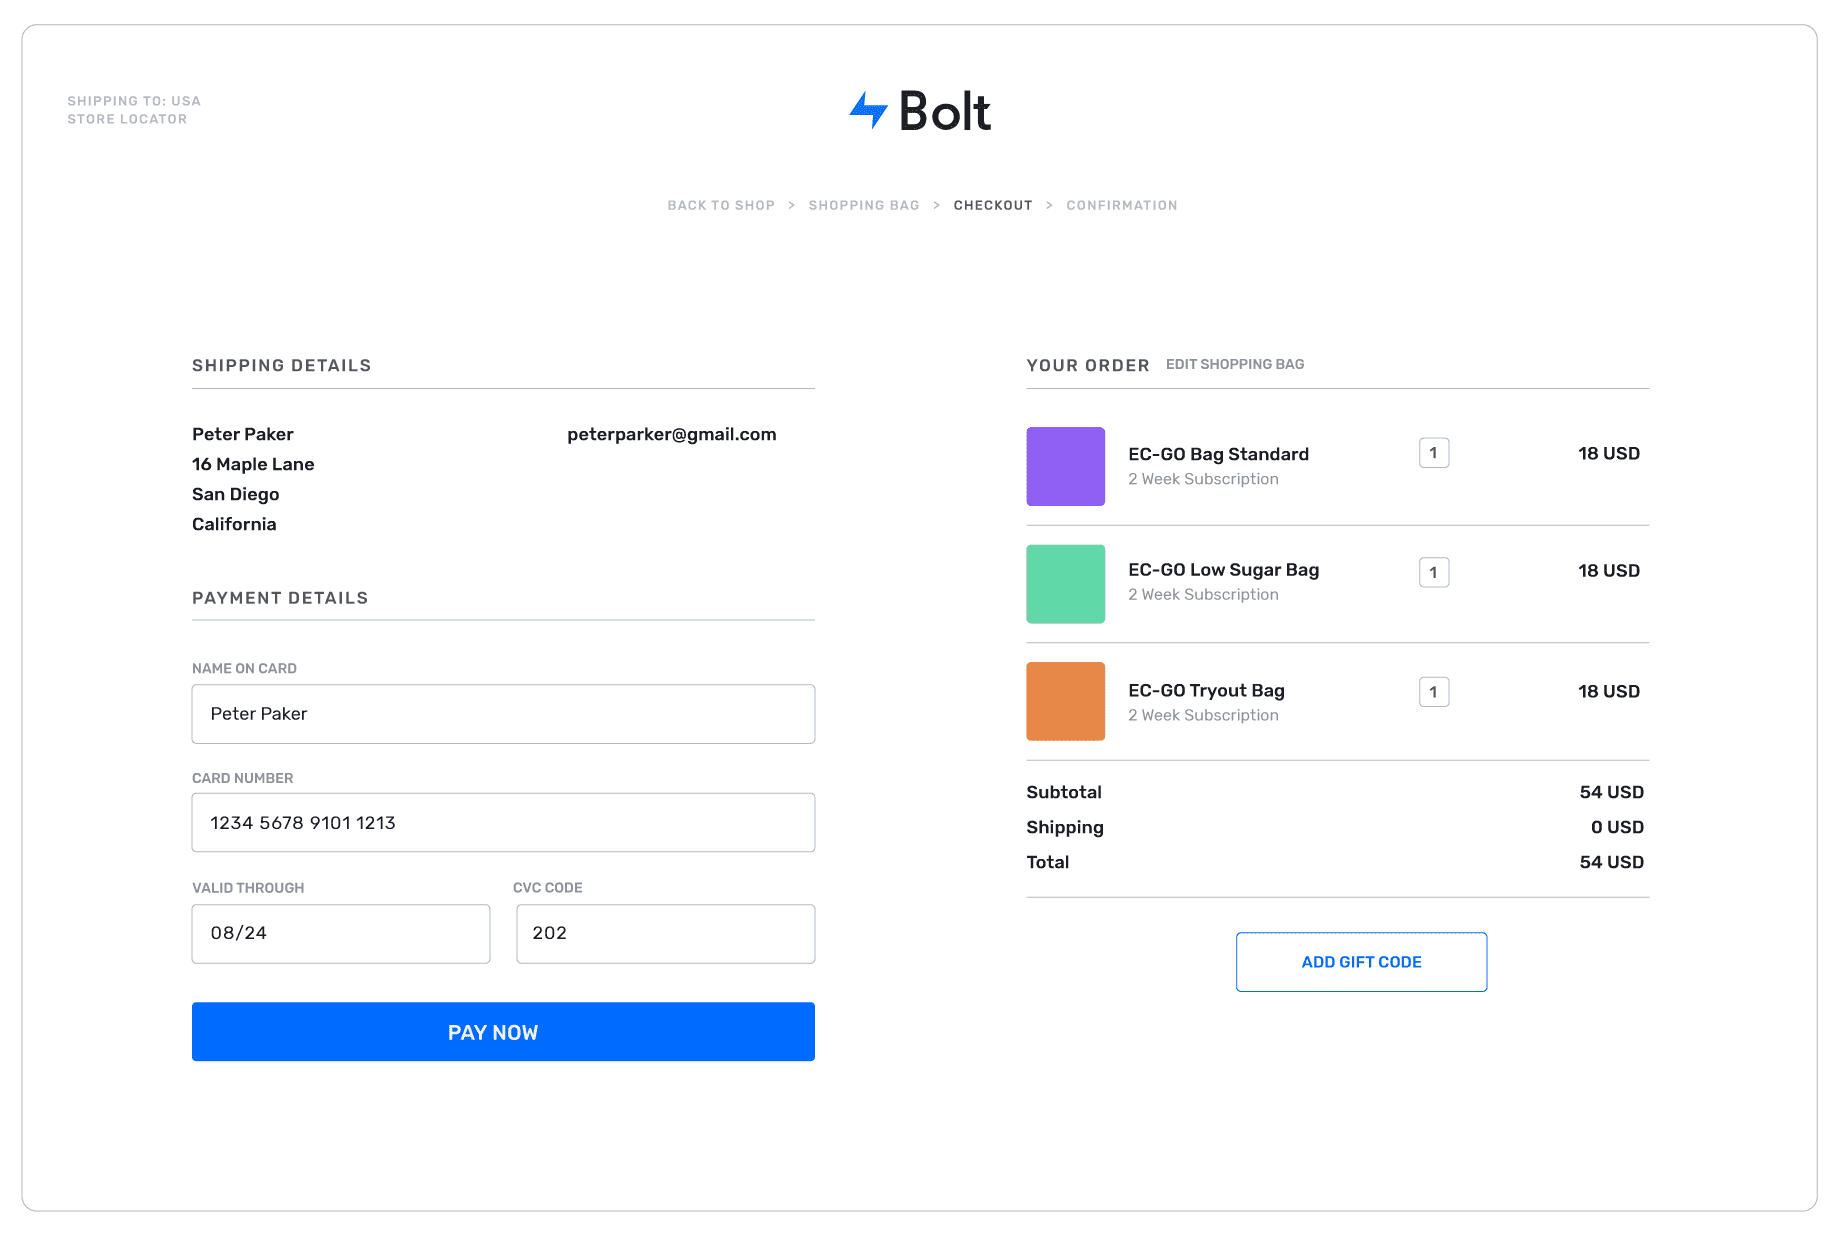Click the Name on Card field
Viewport: 1838px width, 1235px height.
503,713
